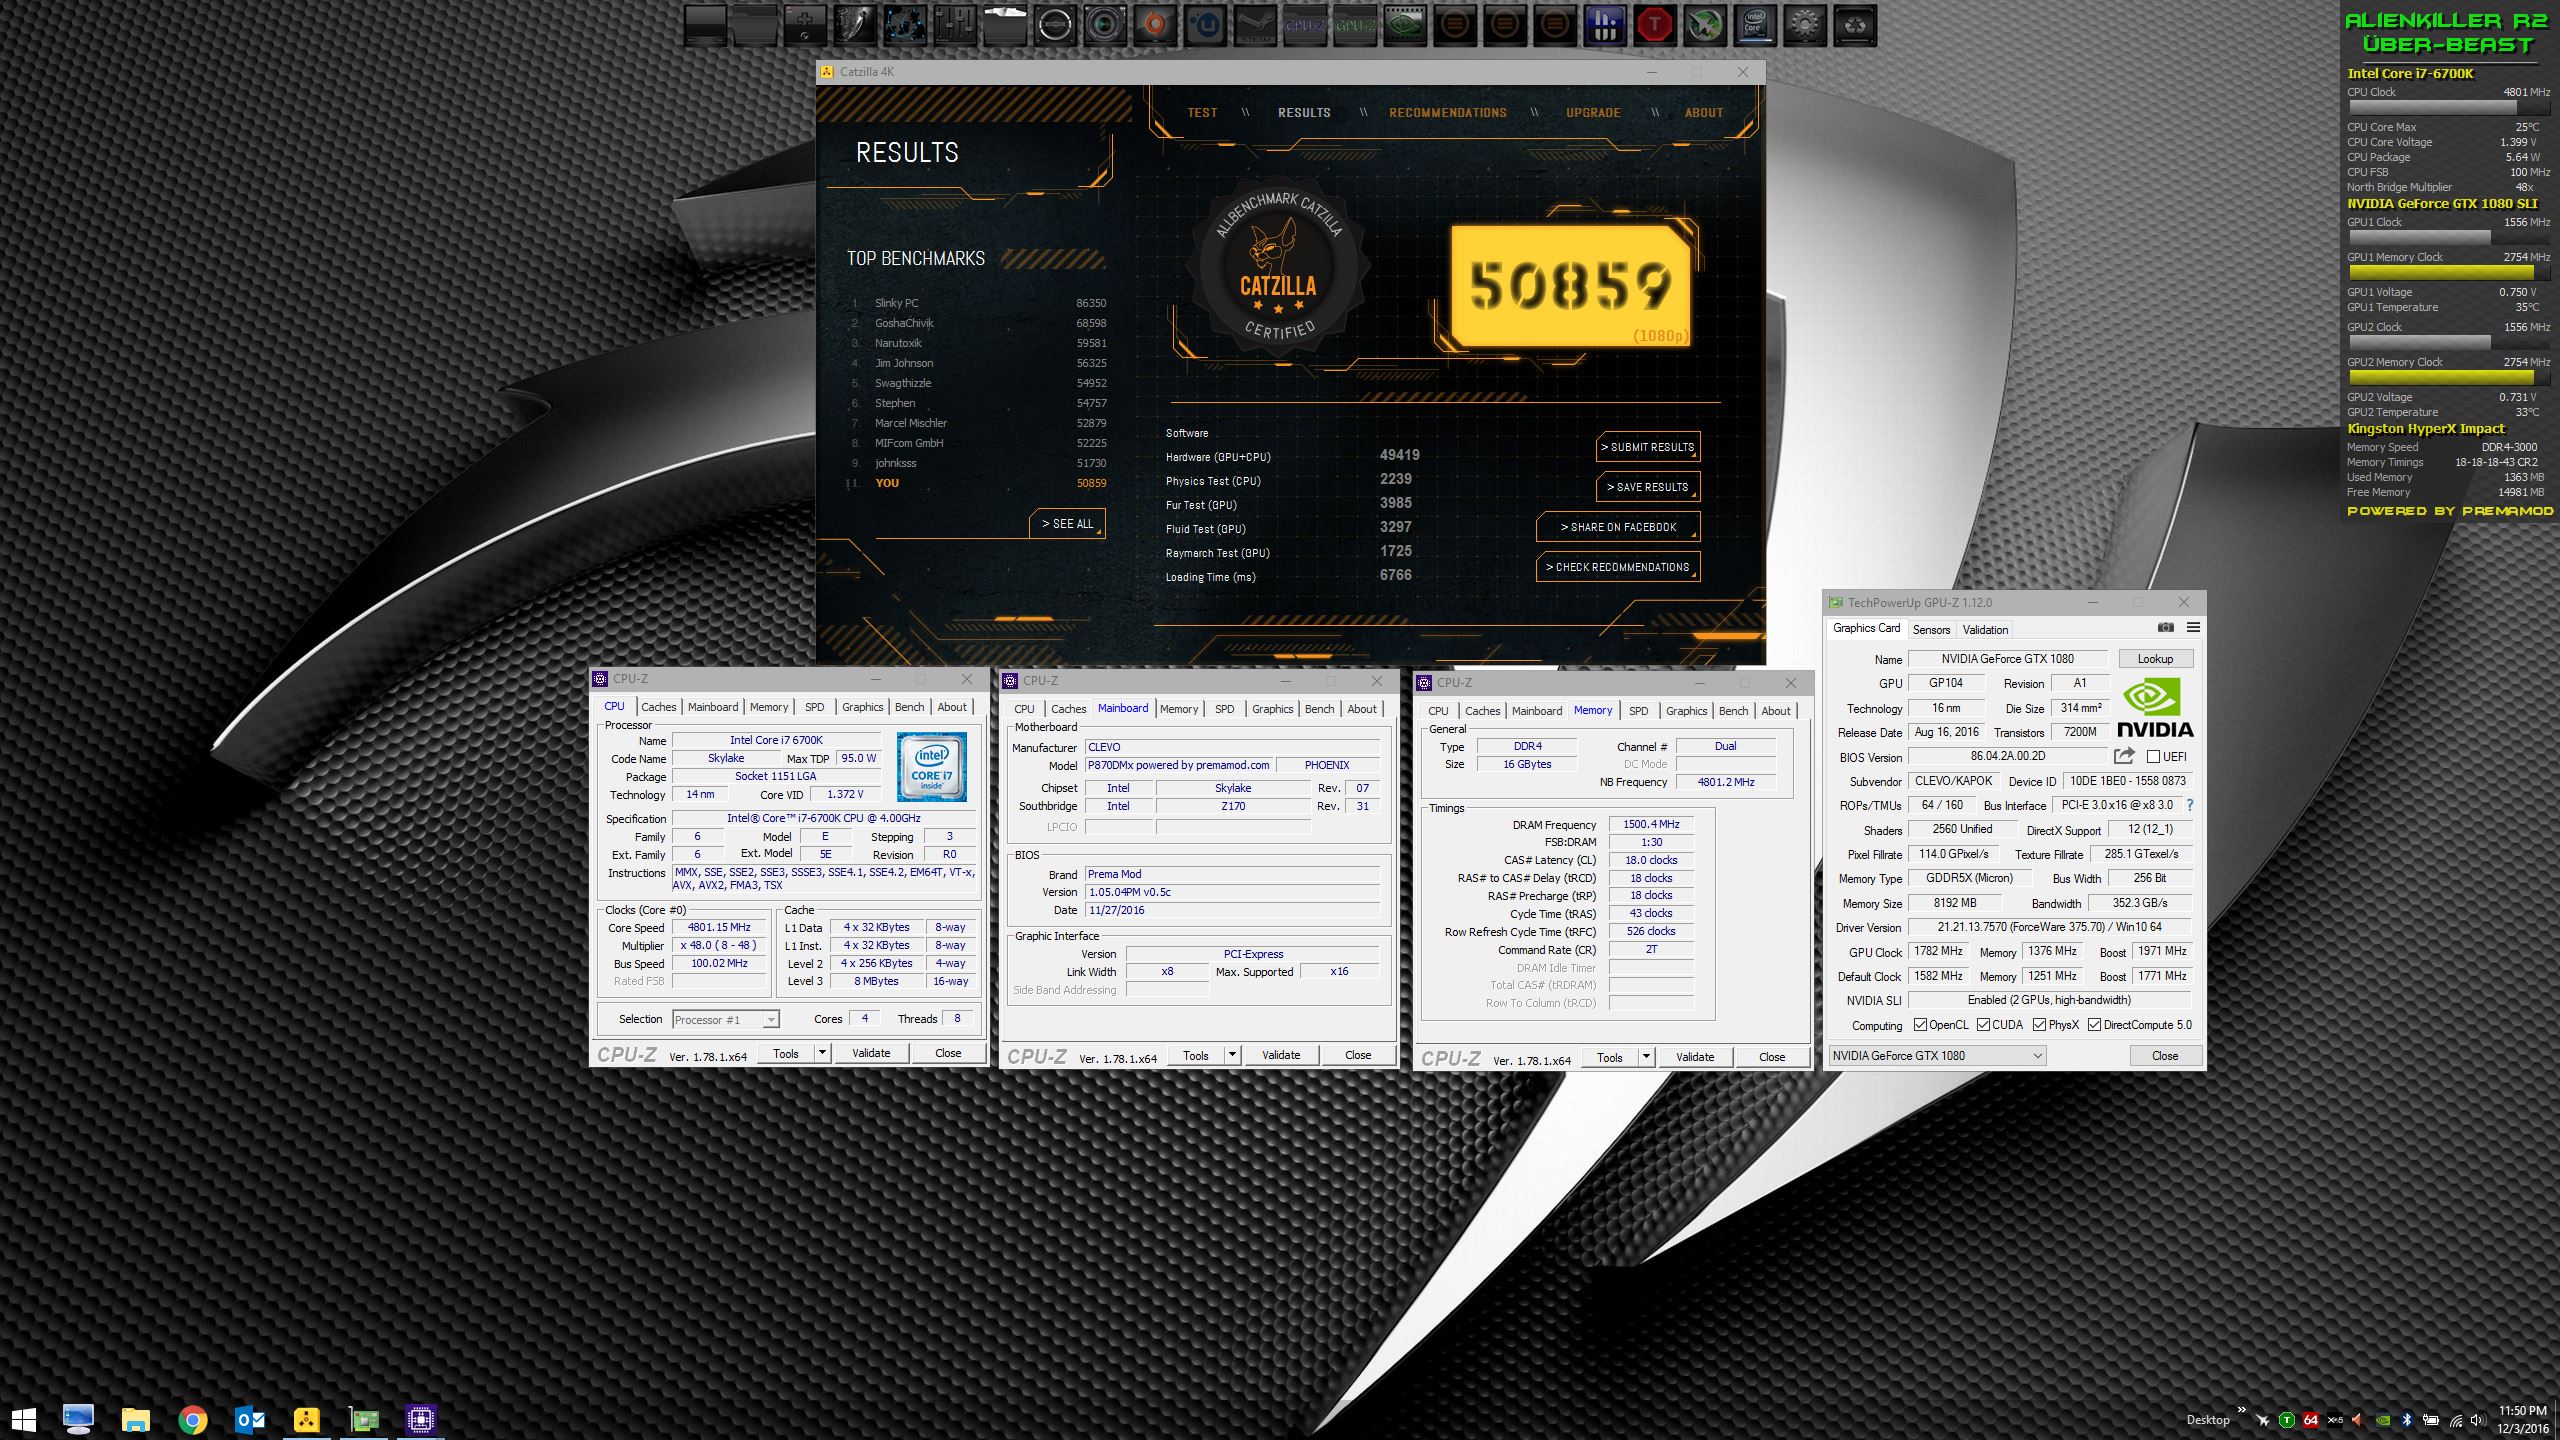Click the SEE ALL benchmarks link

(x=1067, y=524)
